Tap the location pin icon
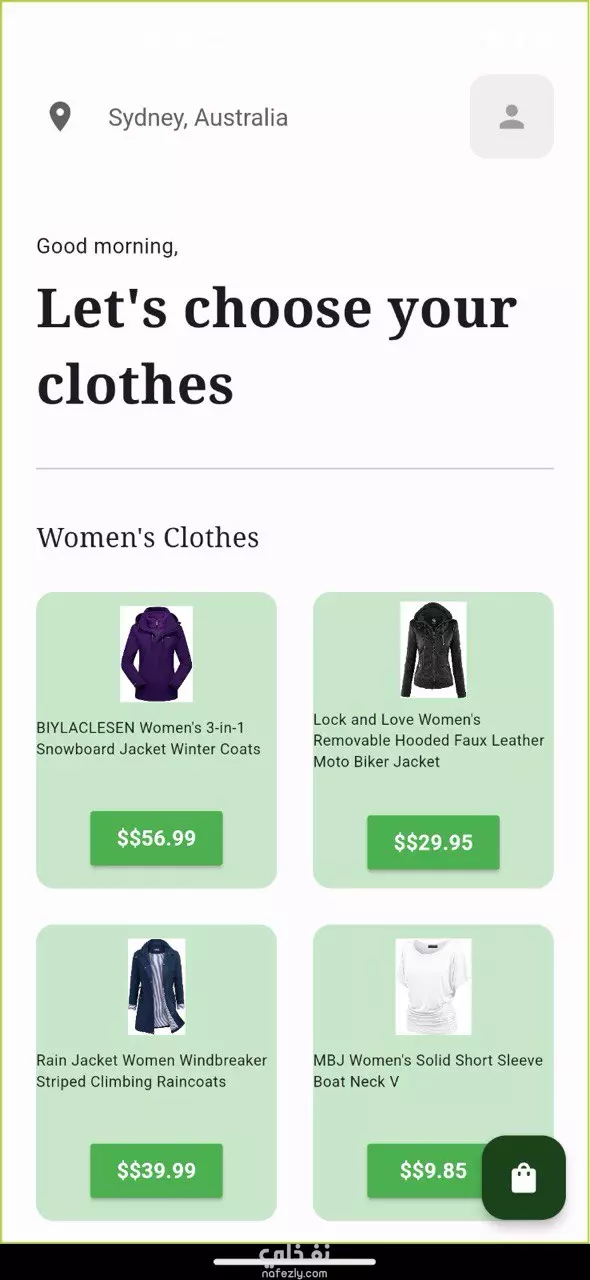This screenshot has width=590, height=1280. pyautogui.click(x=60, y=117)
